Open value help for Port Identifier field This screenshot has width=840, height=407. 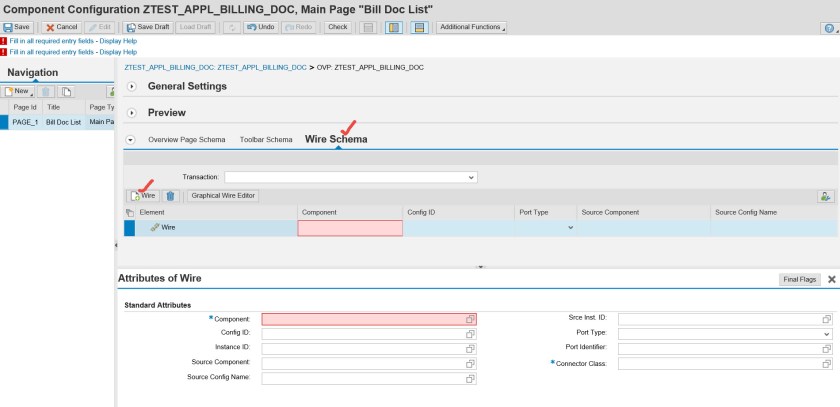tap(827, 349)
